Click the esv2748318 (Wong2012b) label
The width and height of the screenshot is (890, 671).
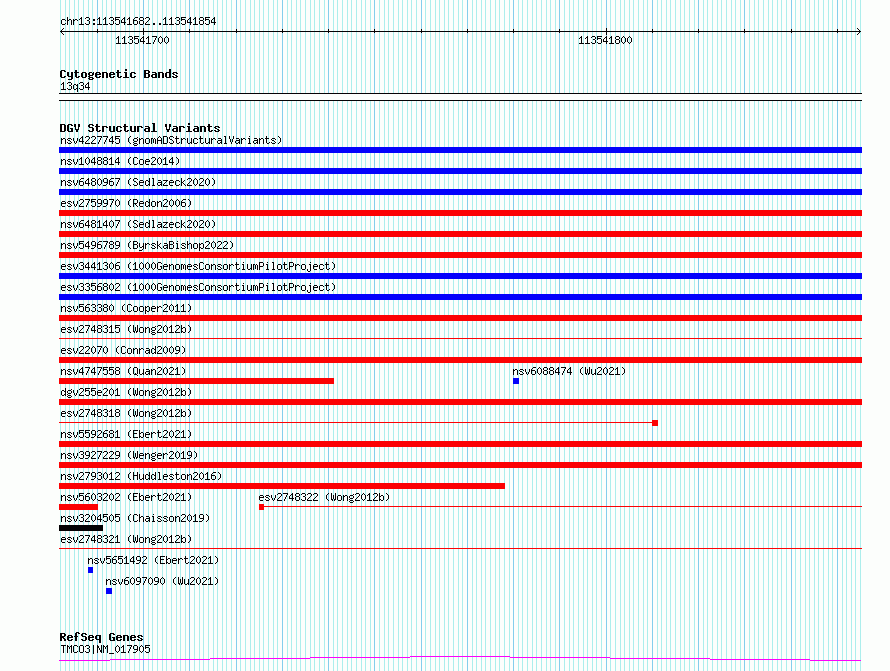(126, 413)
